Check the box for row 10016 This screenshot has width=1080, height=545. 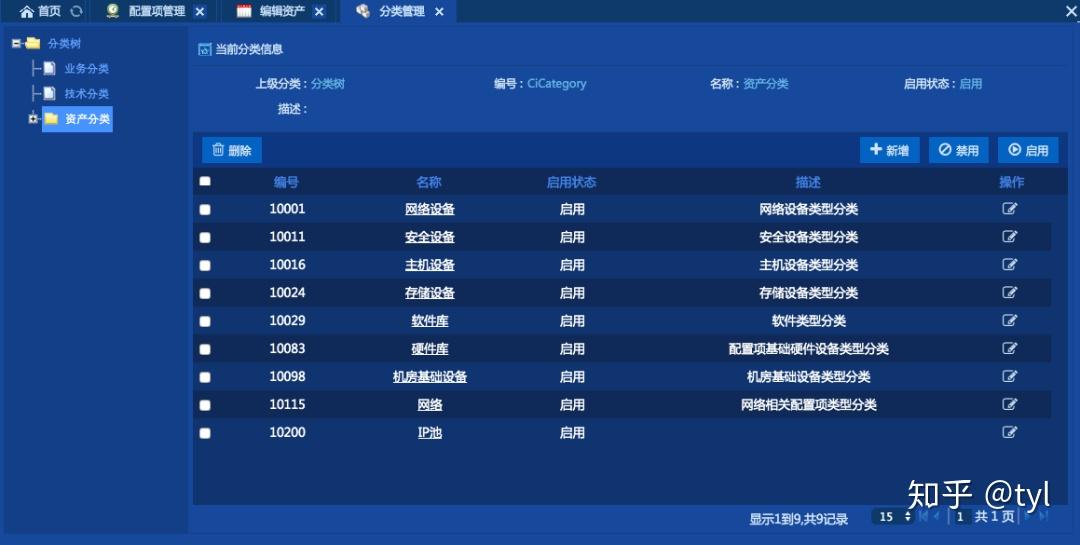(205, 265)
